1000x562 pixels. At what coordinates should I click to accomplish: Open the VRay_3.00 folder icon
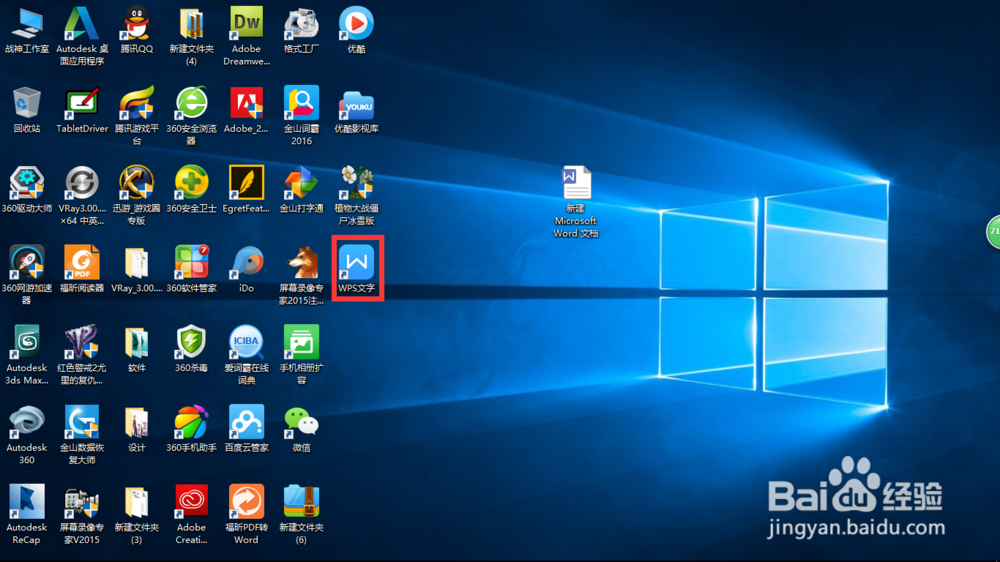pyautogui.click(x=136, y=263)
